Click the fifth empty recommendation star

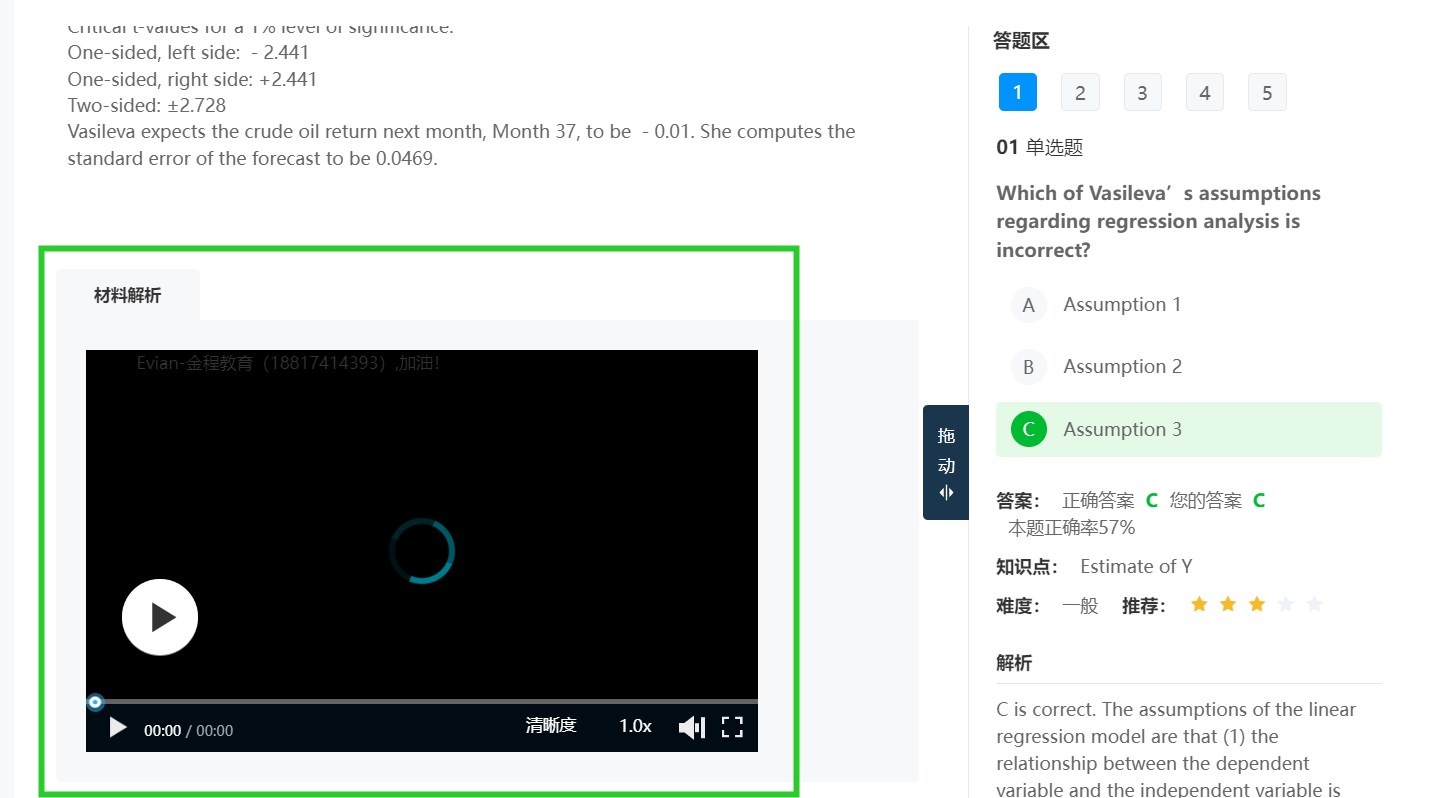[x=1314, y=604]
